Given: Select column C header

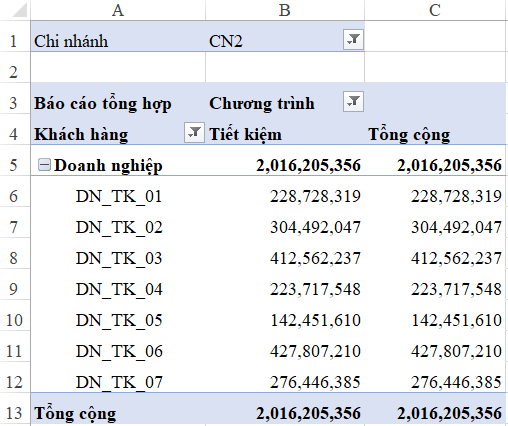Looking at the screenshot, I should pyautogui.click(x=435, y=10).
